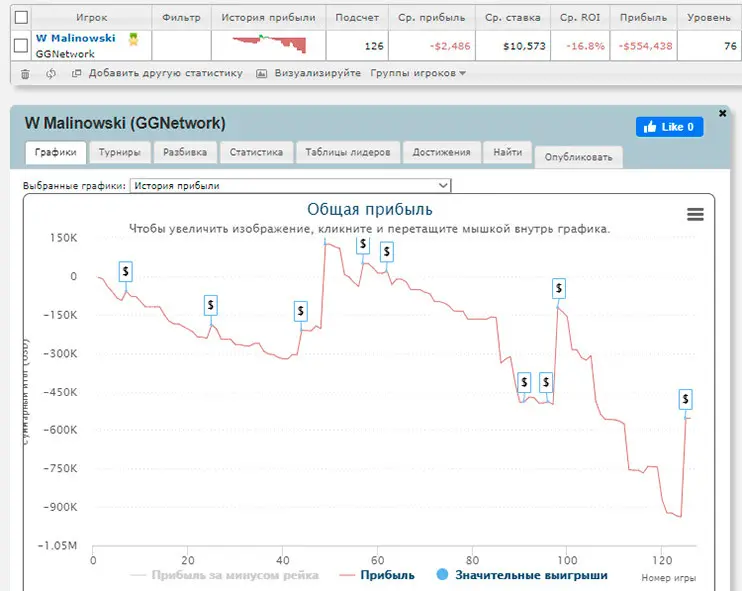
Task: Click the W Malinowski player name link
Action: 75,38
